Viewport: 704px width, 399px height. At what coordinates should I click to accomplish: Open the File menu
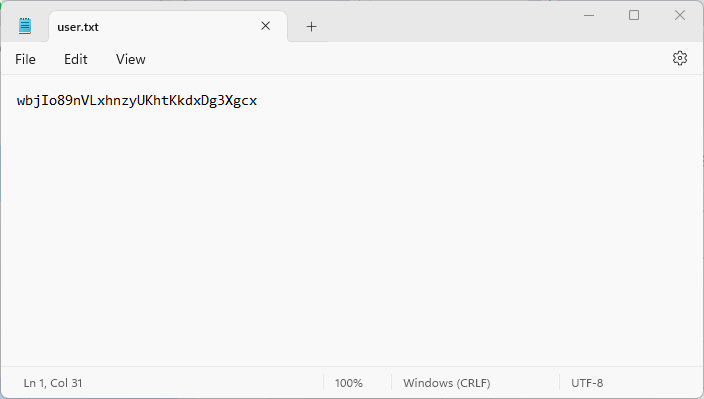[x=25, y=59]
